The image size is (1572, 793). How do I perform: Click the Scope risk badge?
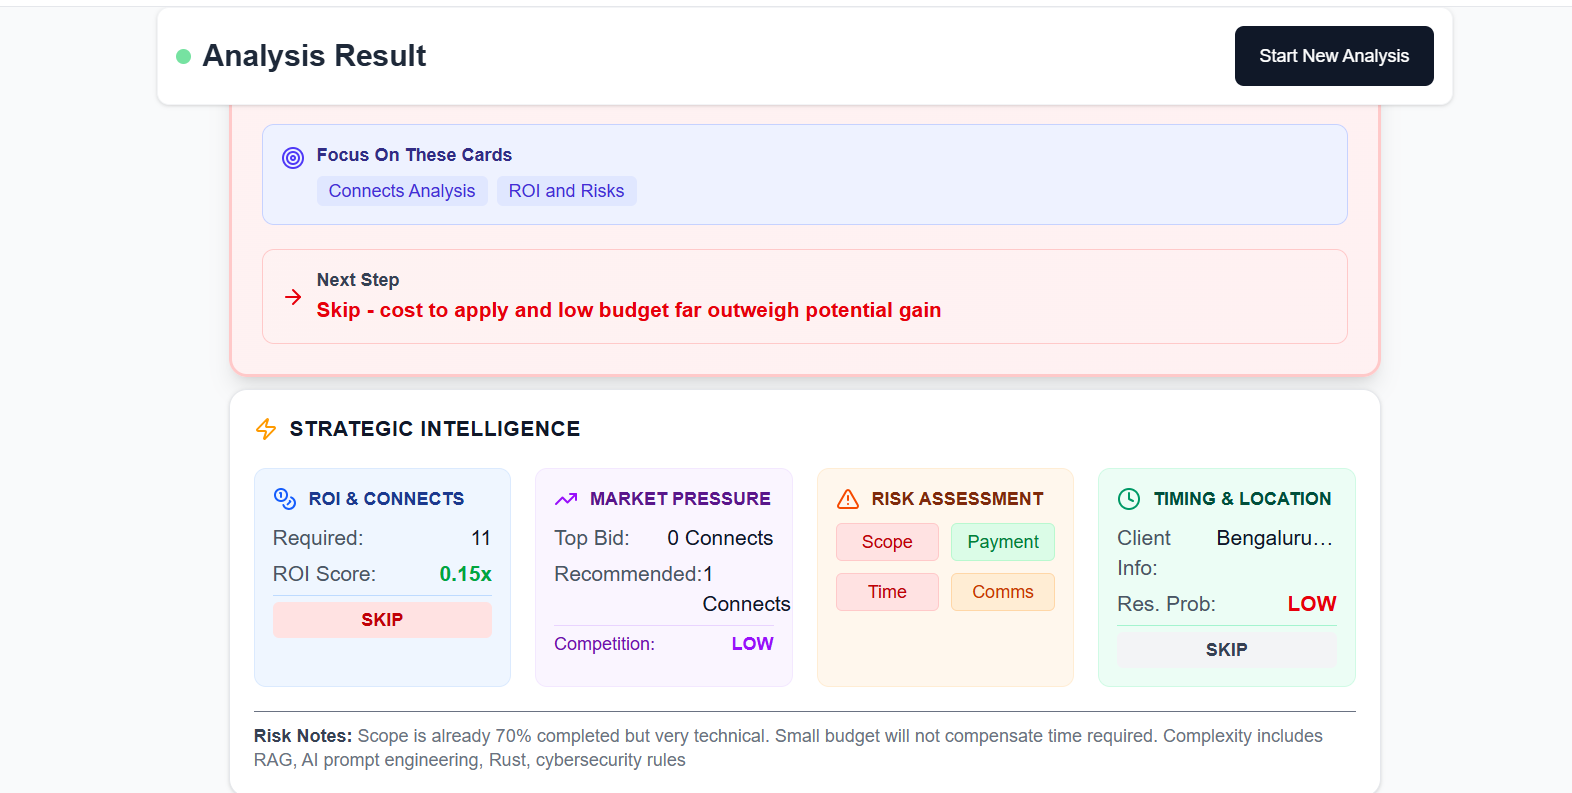[x=887, y=542]
